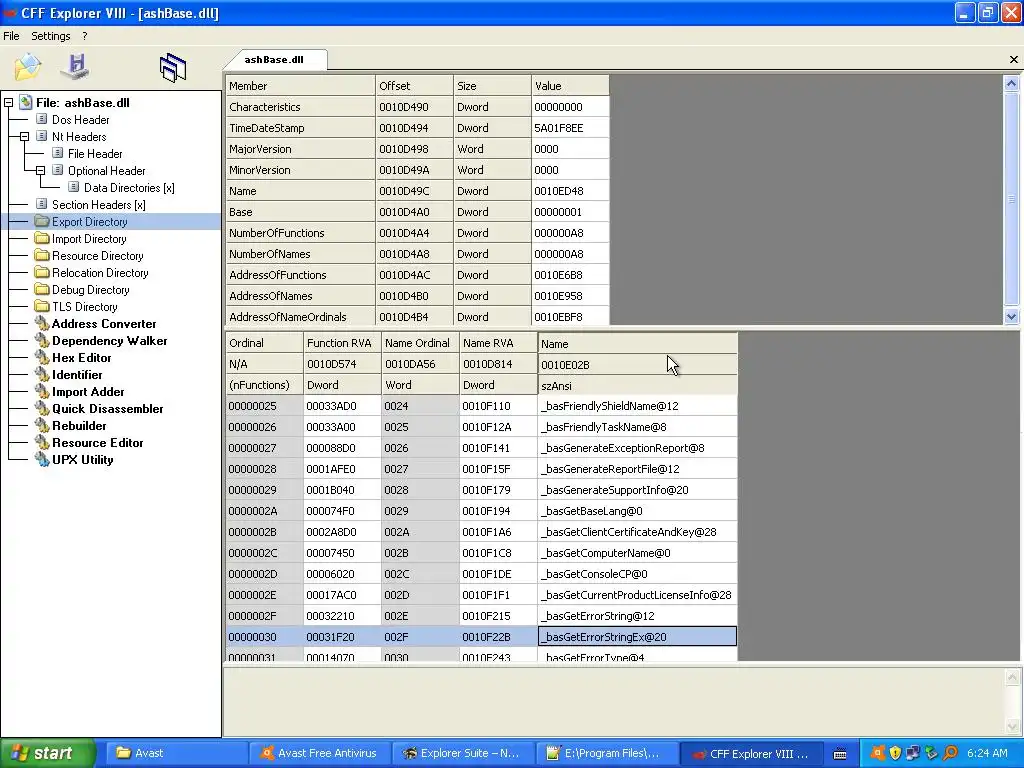Click the AddressOfNames value 0010E958
Viewport: 1024px width, 768px height.
570,296
